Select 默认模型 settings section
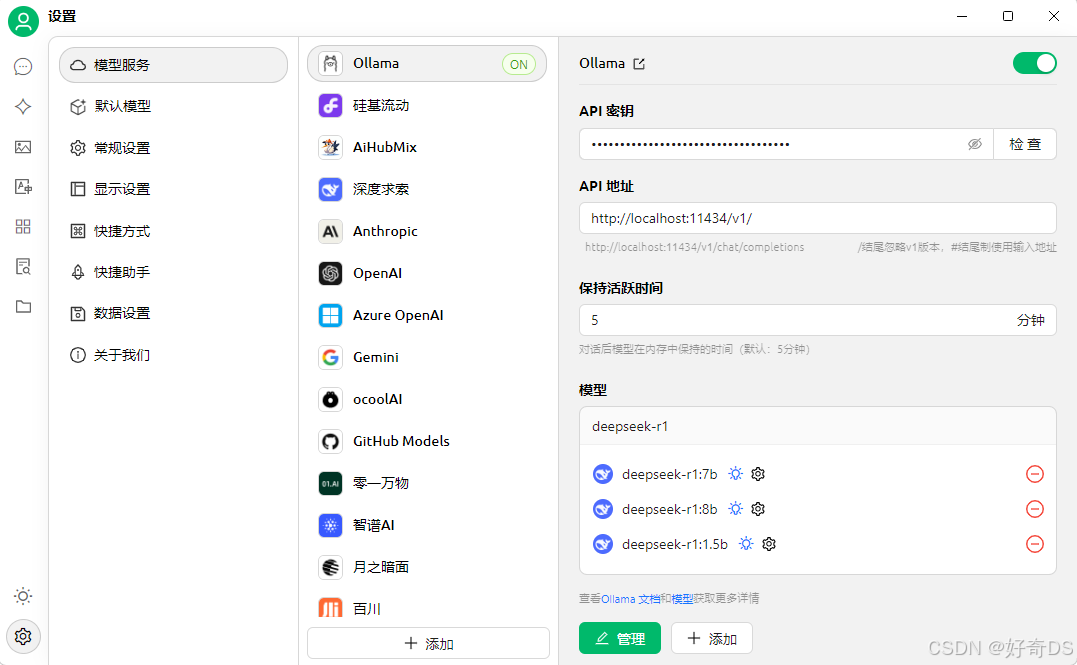This screenshot has width=1077, height=665. pyautogui.click(x=174, y=106)
